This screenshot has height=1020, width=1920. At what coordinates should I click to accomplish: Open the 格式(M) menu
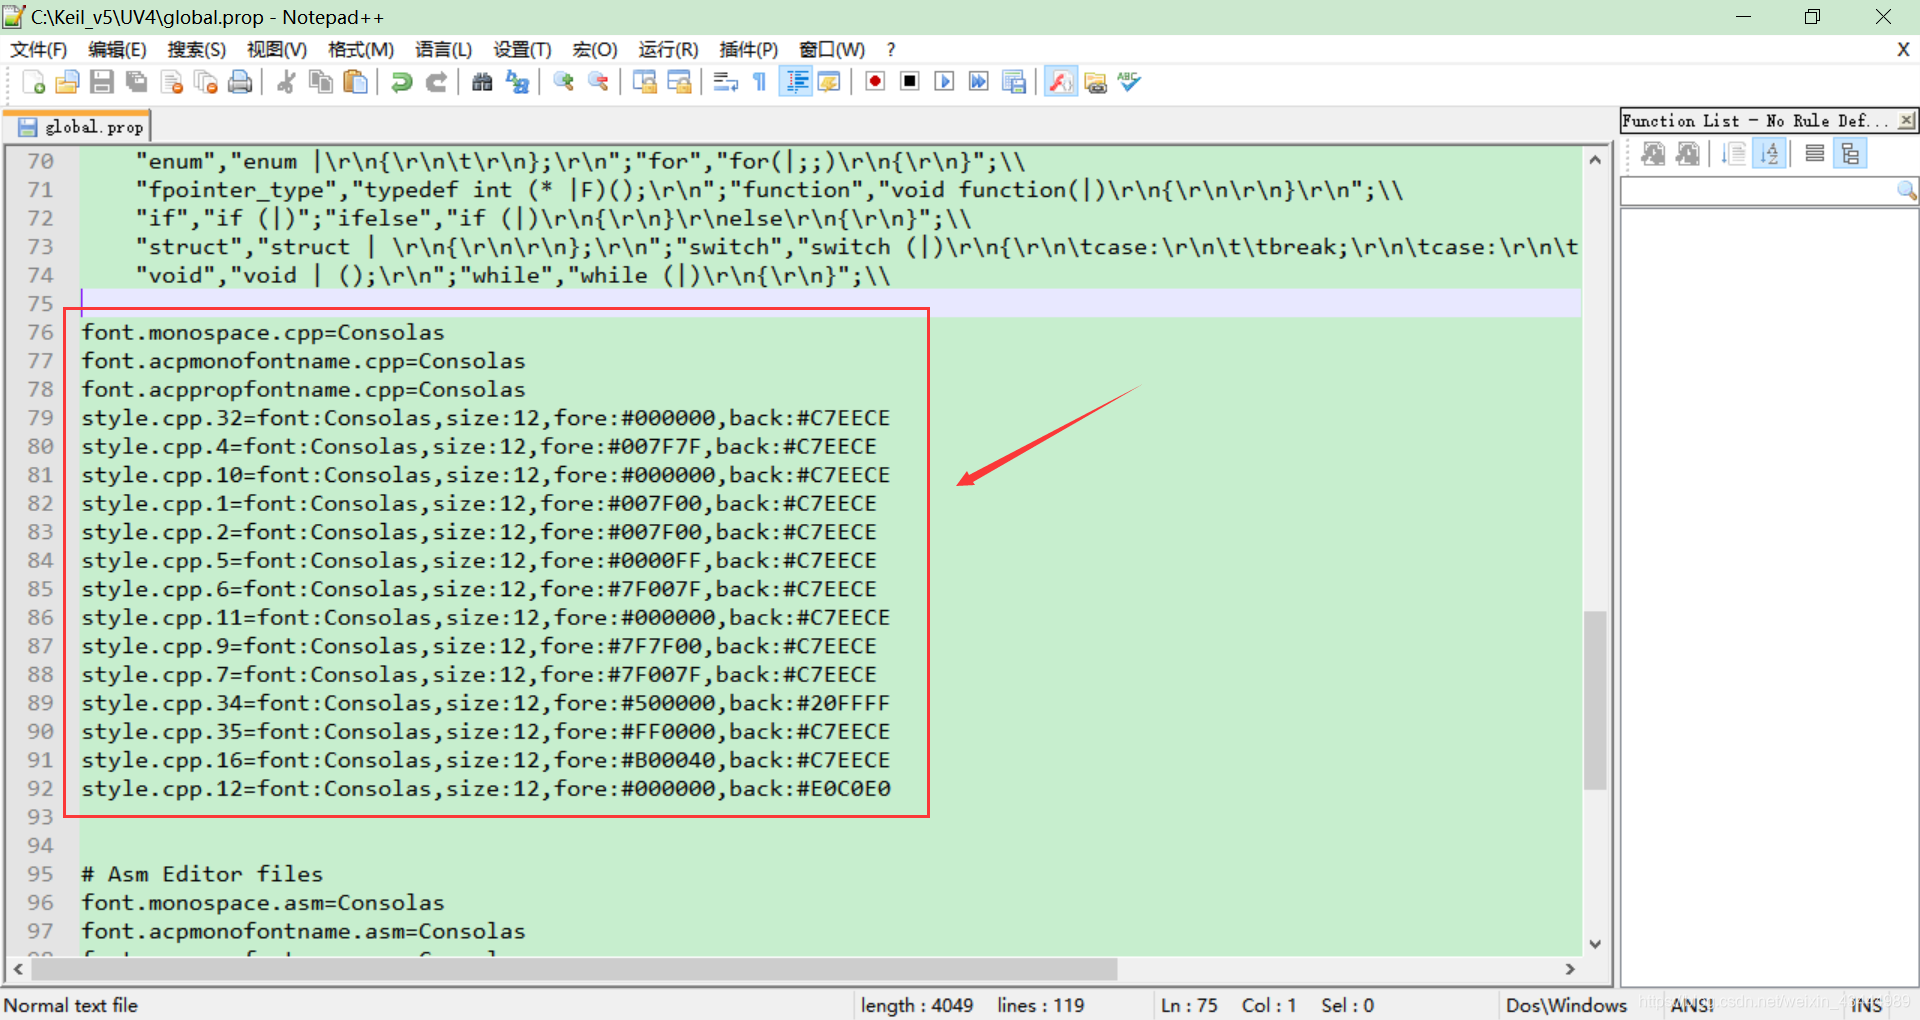tap(360, 50)
